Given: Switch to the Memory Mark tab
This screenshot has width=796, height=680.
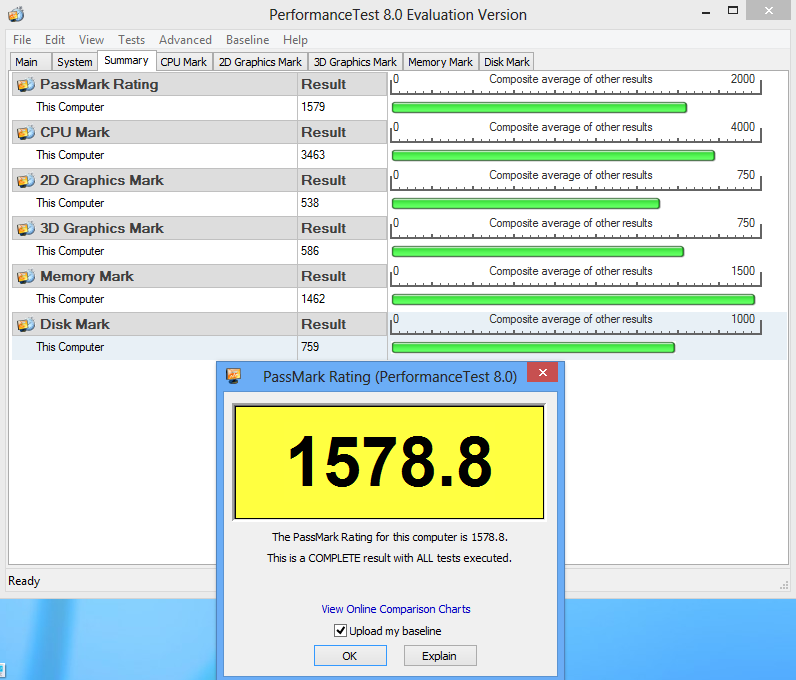Looking at the screenshot, I should 440,62.
